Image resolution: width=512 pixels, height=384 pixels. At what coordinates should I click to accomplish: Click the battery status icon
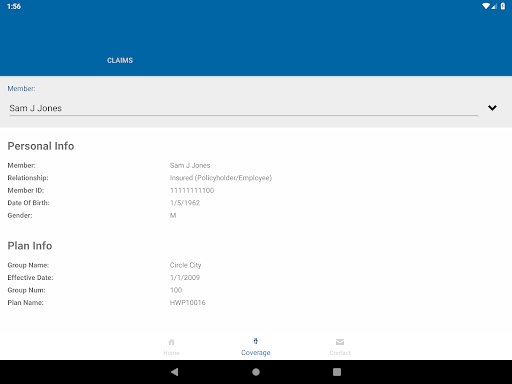[503, 6]
